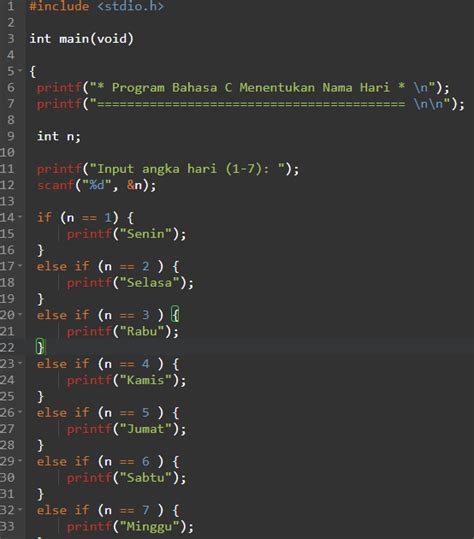Click the "Senin" string literal

pos(145,234)
